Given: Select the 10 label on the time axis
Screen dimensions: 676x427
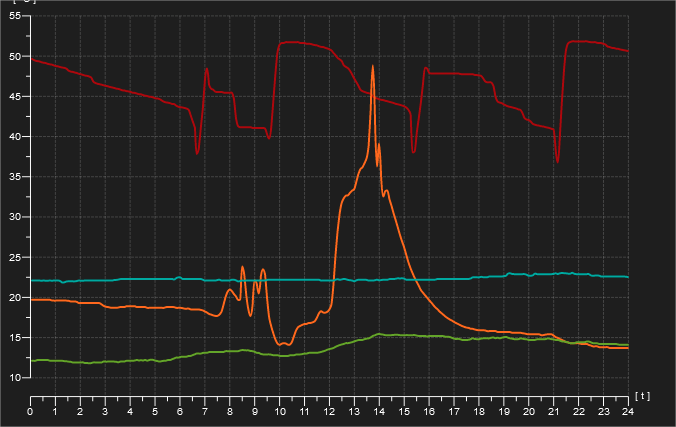Looking at the screenshot, I should (280, 412).
